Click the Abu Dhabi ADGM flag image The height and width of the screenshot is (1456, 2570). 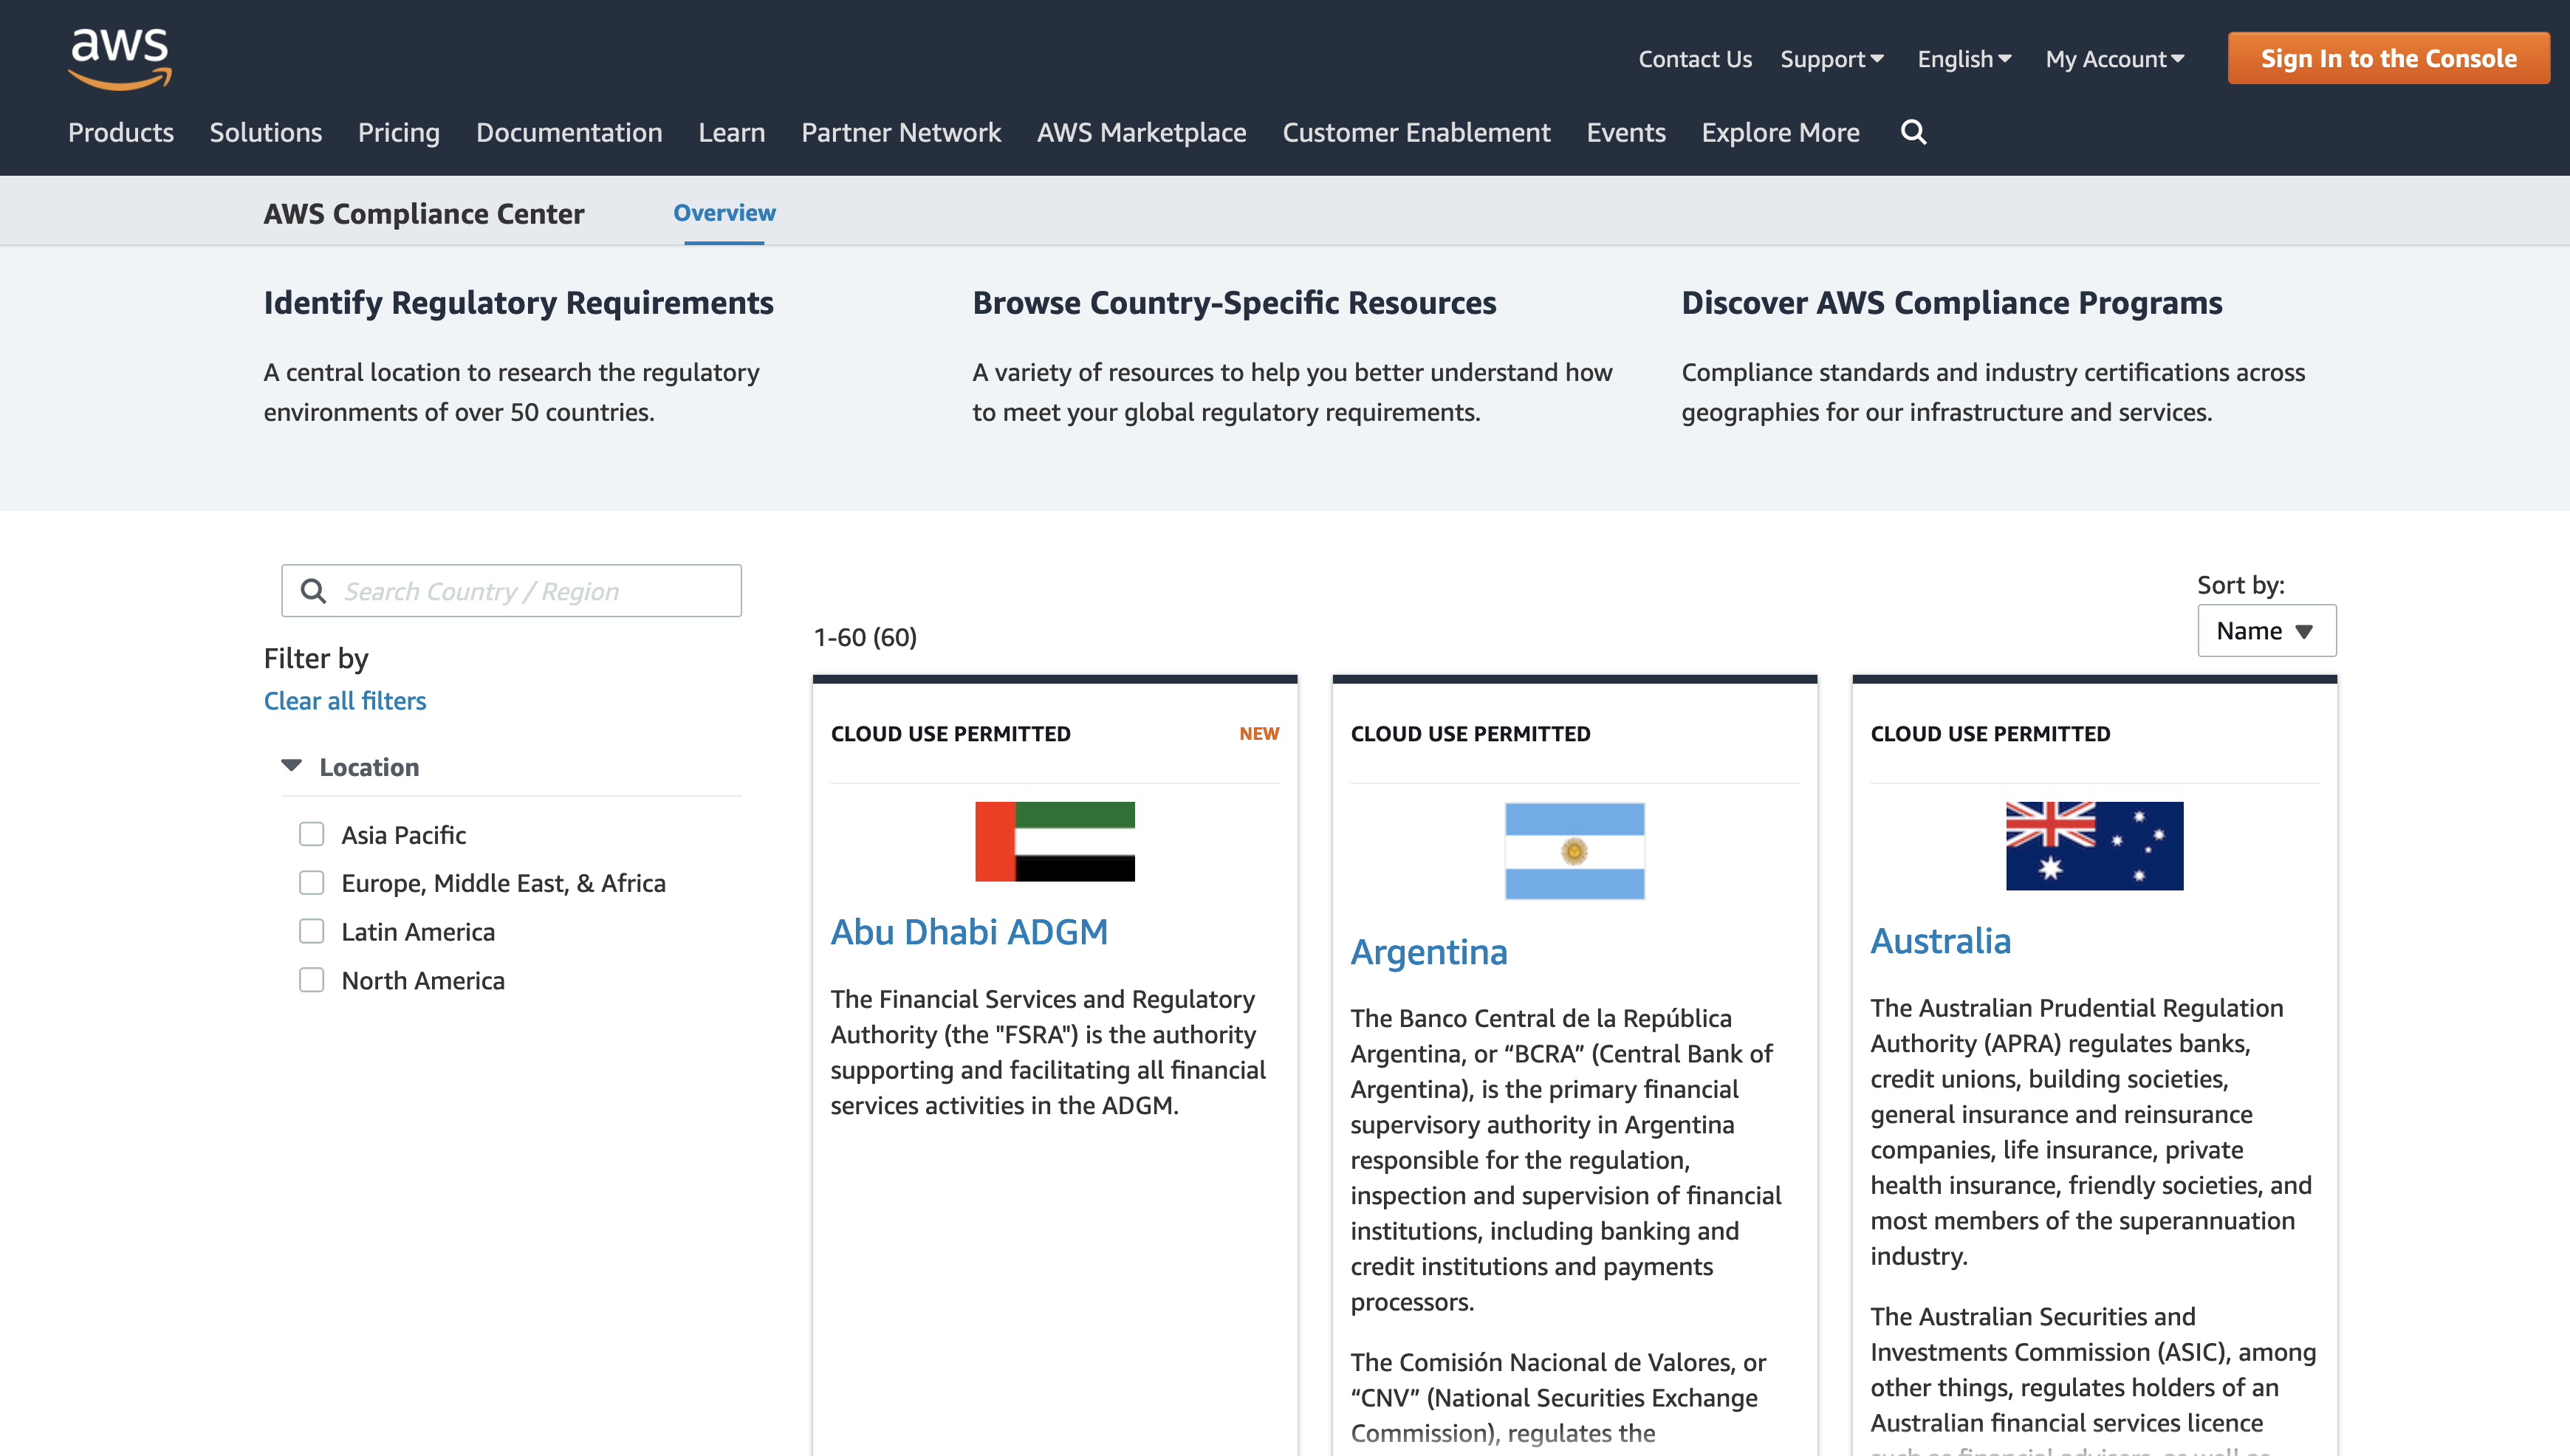pos(1055,841)
